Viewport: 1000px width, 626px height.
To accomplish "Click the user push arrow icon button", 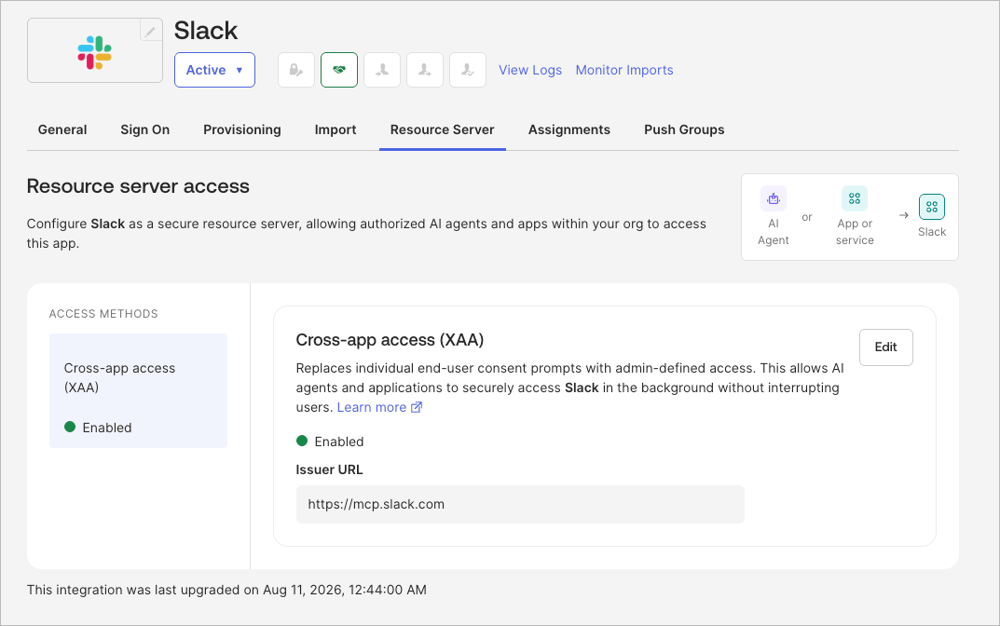I will 425,69.
